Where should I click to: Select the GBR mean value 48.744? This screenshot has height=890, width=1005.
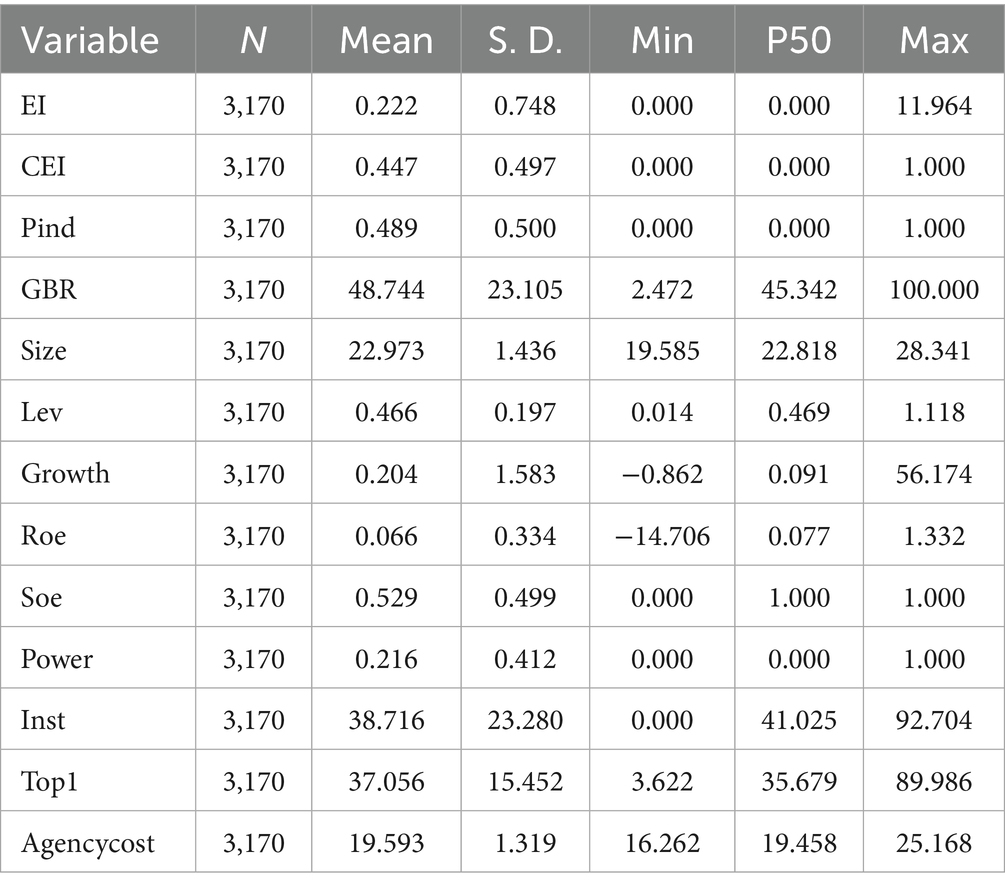point(386,290)
